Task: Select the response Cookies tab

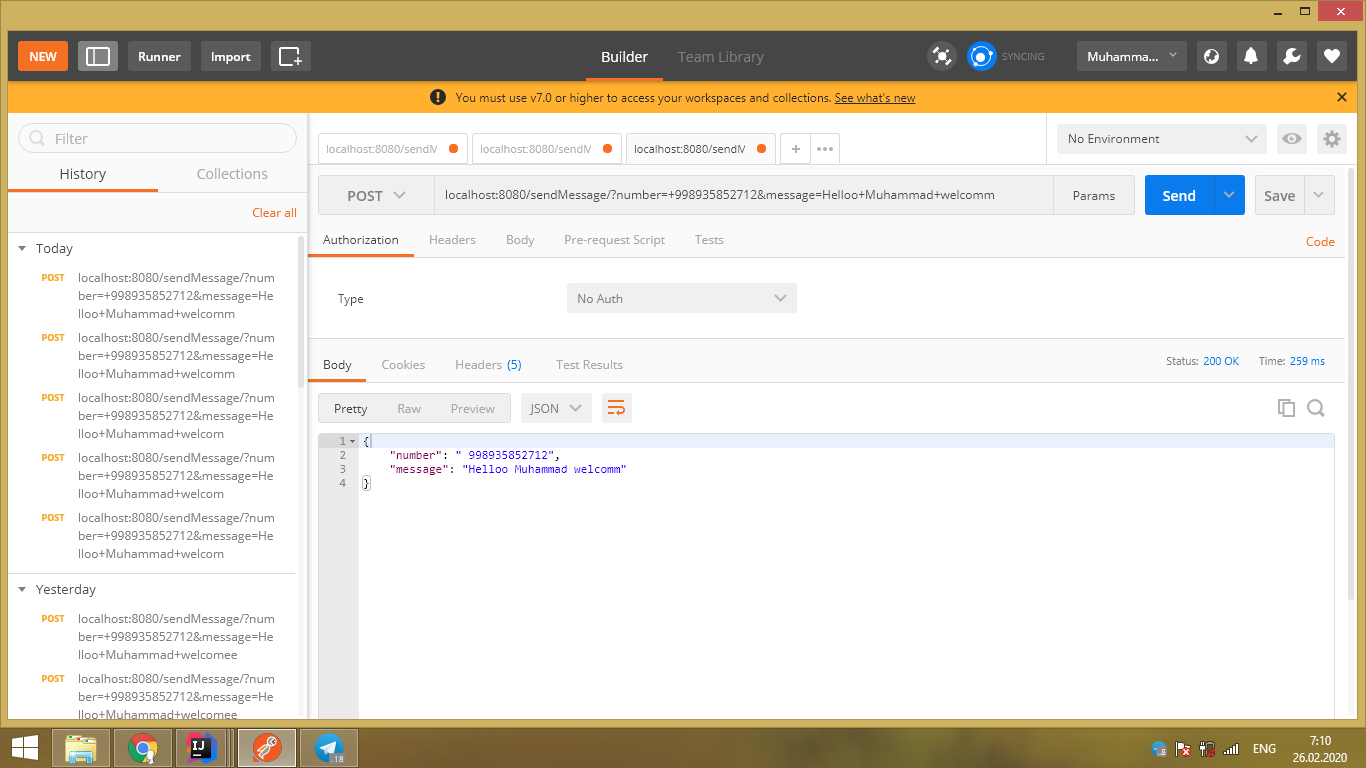Action: coord(403,365)
